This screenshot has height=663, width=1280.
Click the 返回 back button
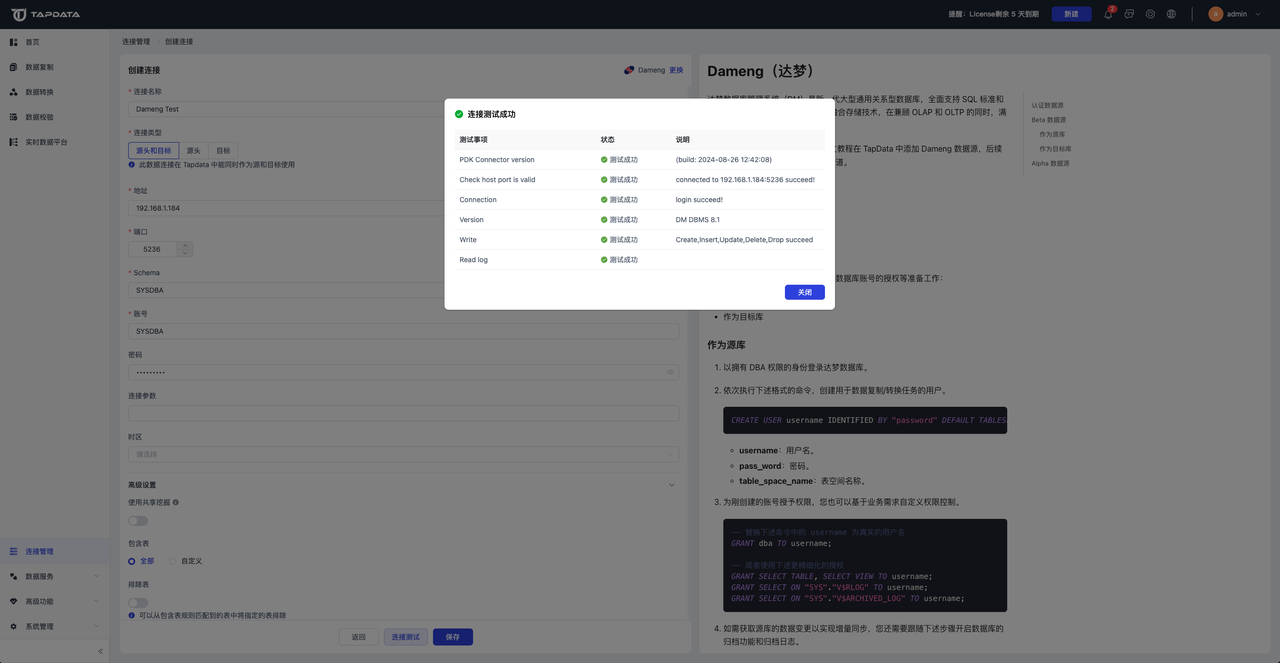pyautogui.click(x=359, y=637)
